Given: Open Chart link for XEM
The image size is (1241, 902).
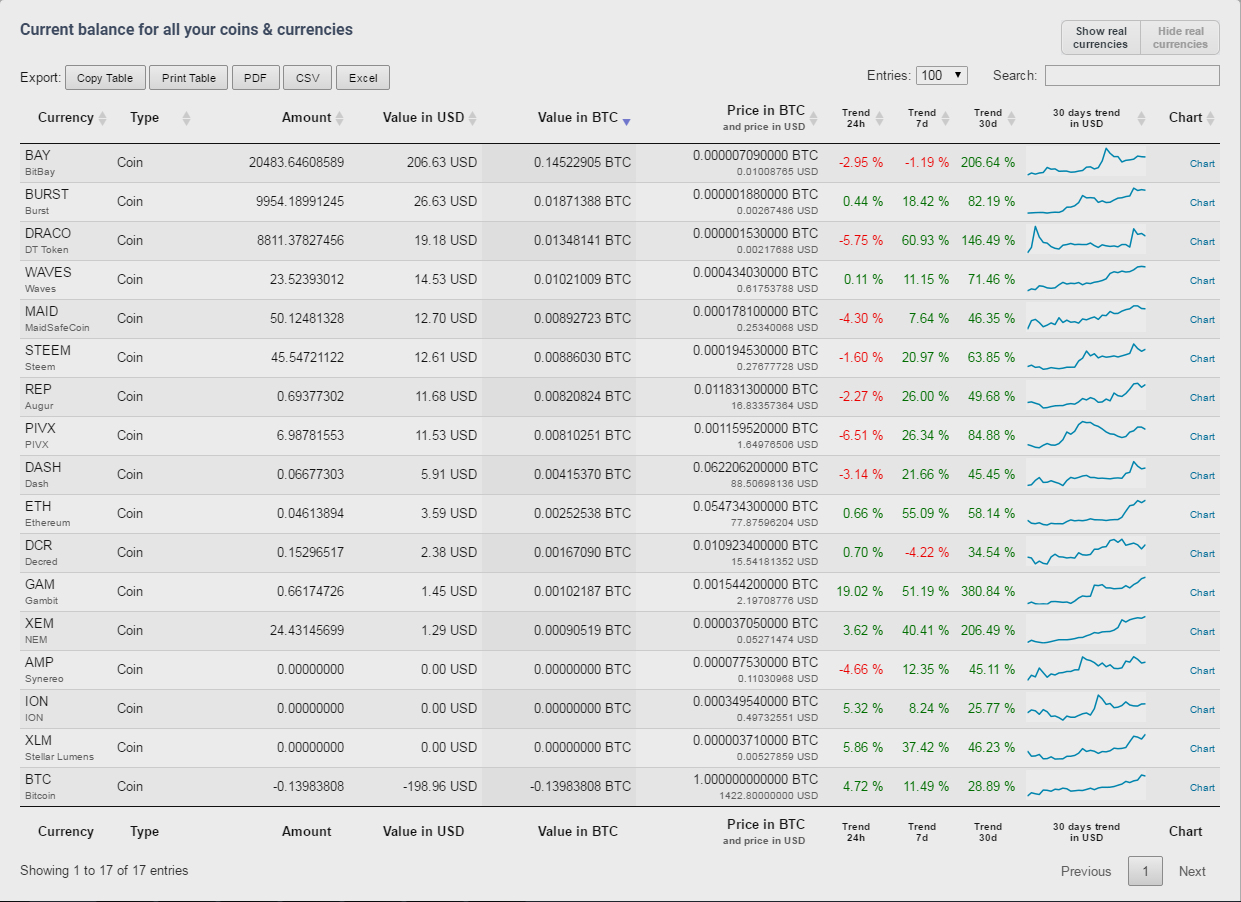Looking at the screenshot, I should (x=1202, y=632).
